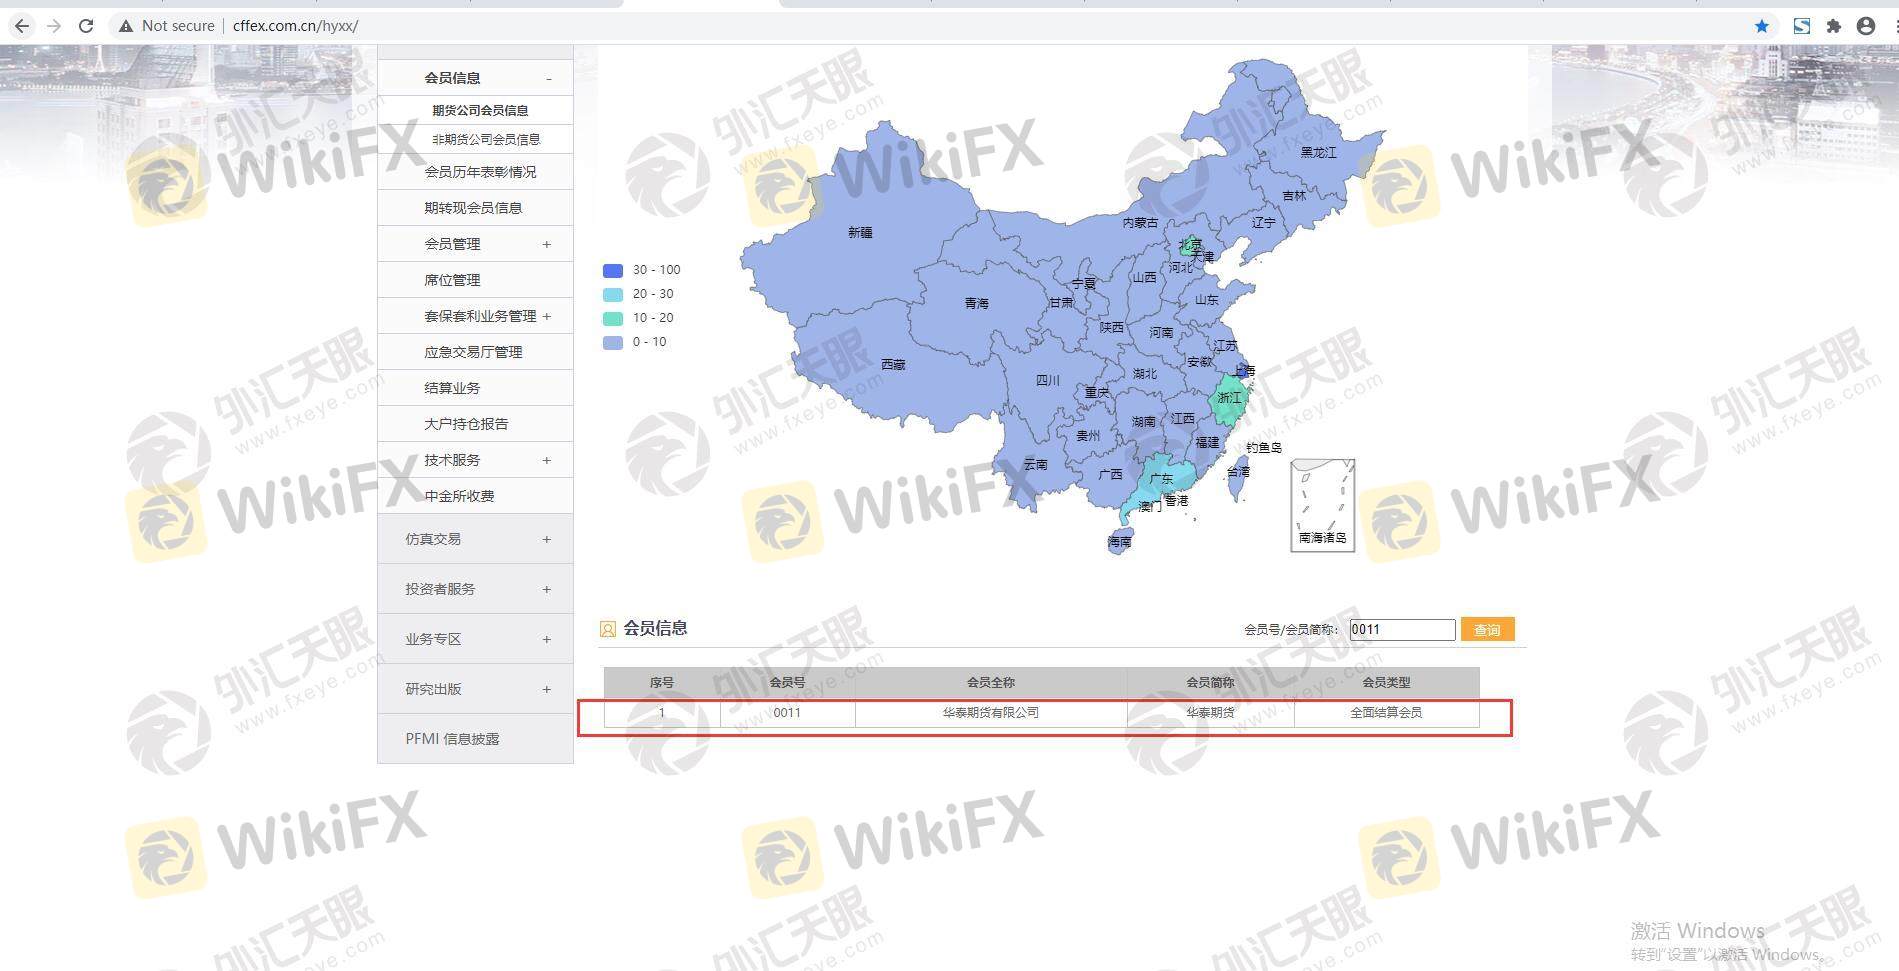Viewport: 1899px width, 971px height.
Task: Open 结算业务 sidebar link
Action: [x=452, y=388]
